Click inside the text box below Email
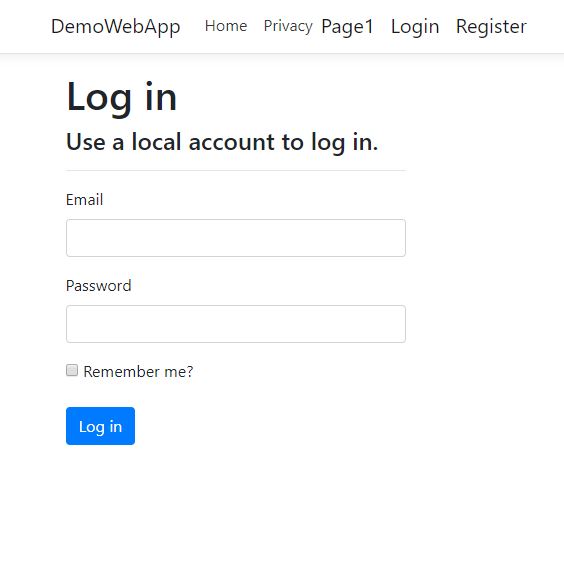This screenshot has width=564, height=567. click(x=236, y=238)
